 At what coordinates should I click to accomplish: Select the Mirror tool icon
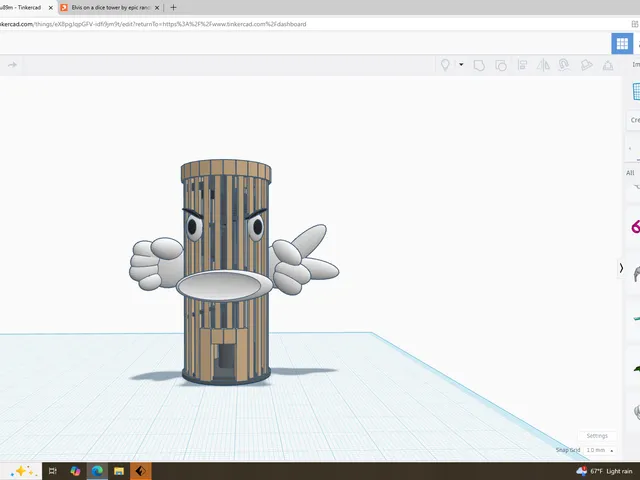point(543,65)
